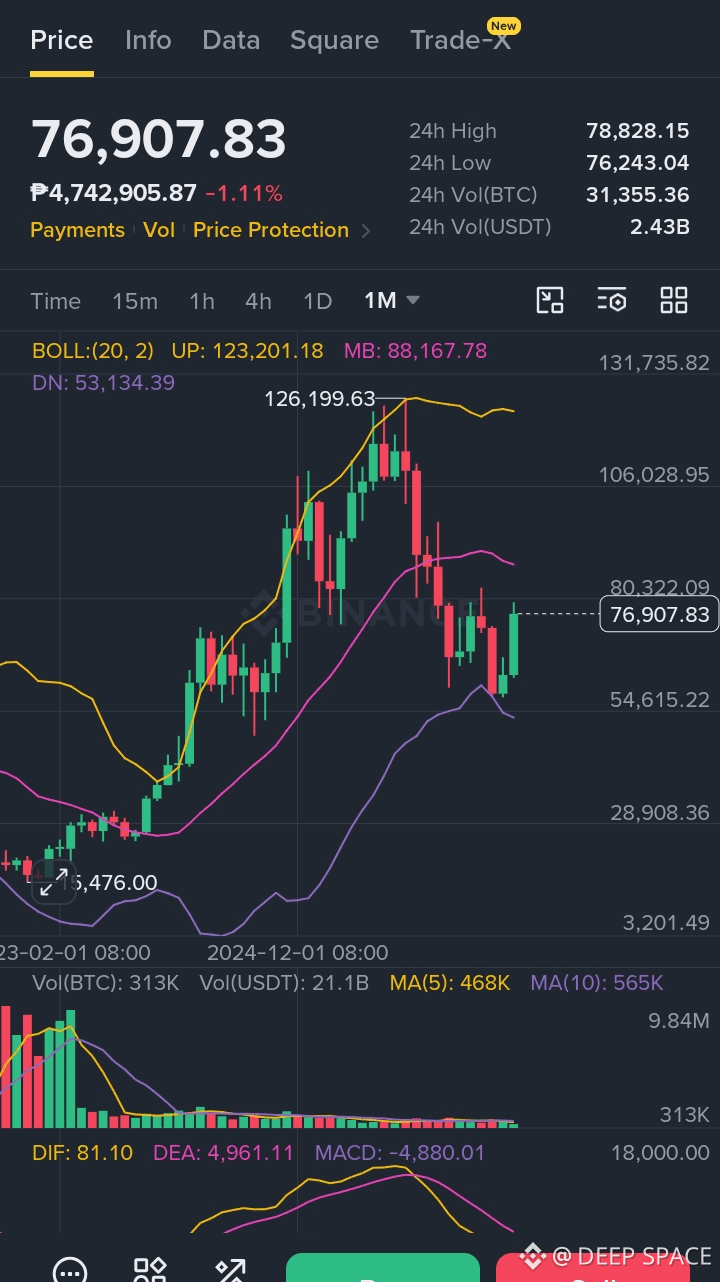Click the DIF: 81.10 indicator value
The height and width of the screenshot is (1282, 720).
(82, 1153)
